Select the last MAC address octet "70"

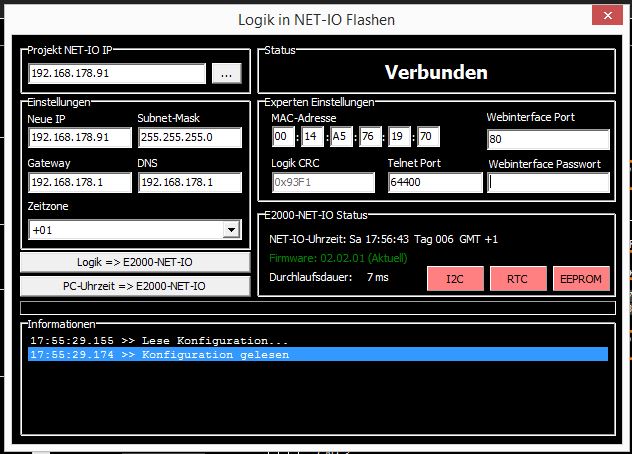click(426, 137)
